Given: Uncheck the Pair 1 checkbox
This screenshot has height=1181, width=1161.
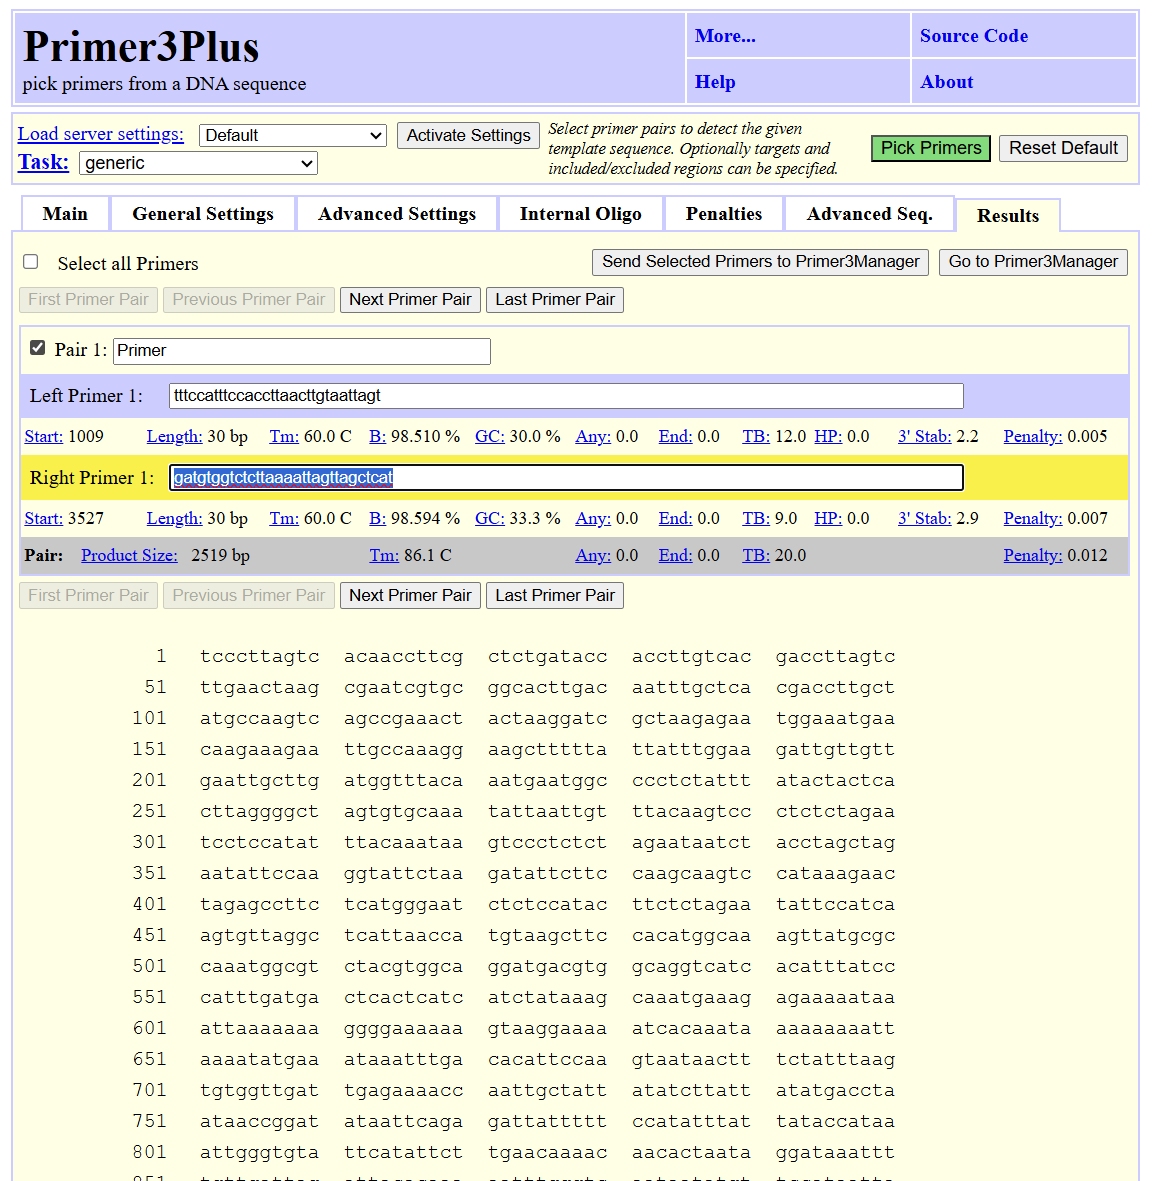Looking at the screenshot, I should coord(38,348).
